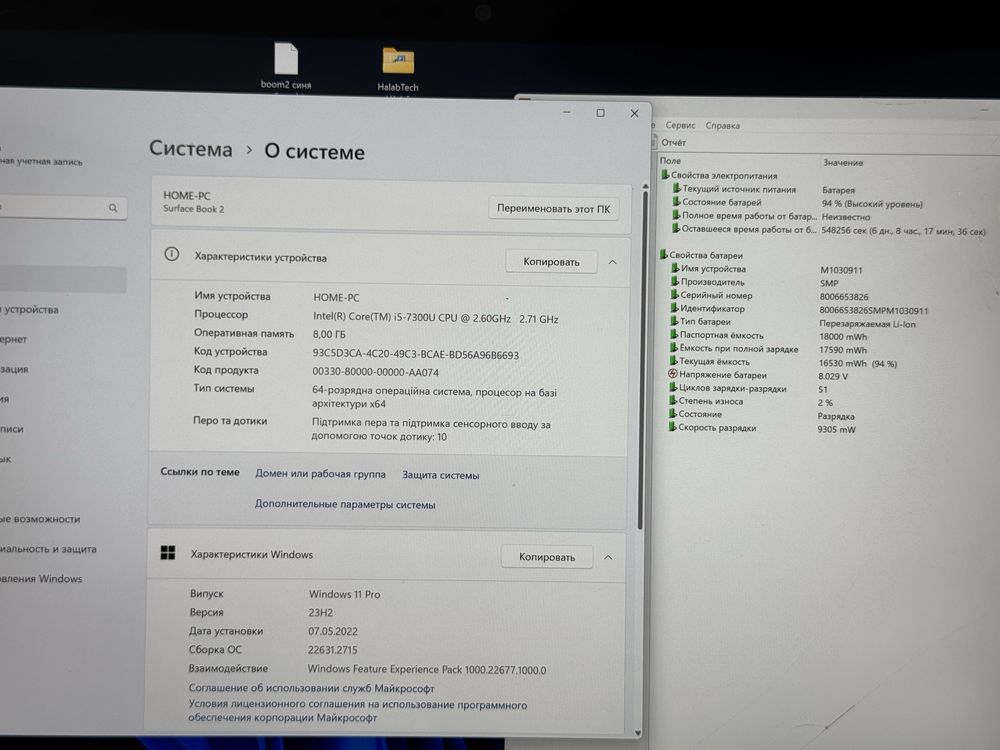Select the Отчёт toolbar item

673,142
